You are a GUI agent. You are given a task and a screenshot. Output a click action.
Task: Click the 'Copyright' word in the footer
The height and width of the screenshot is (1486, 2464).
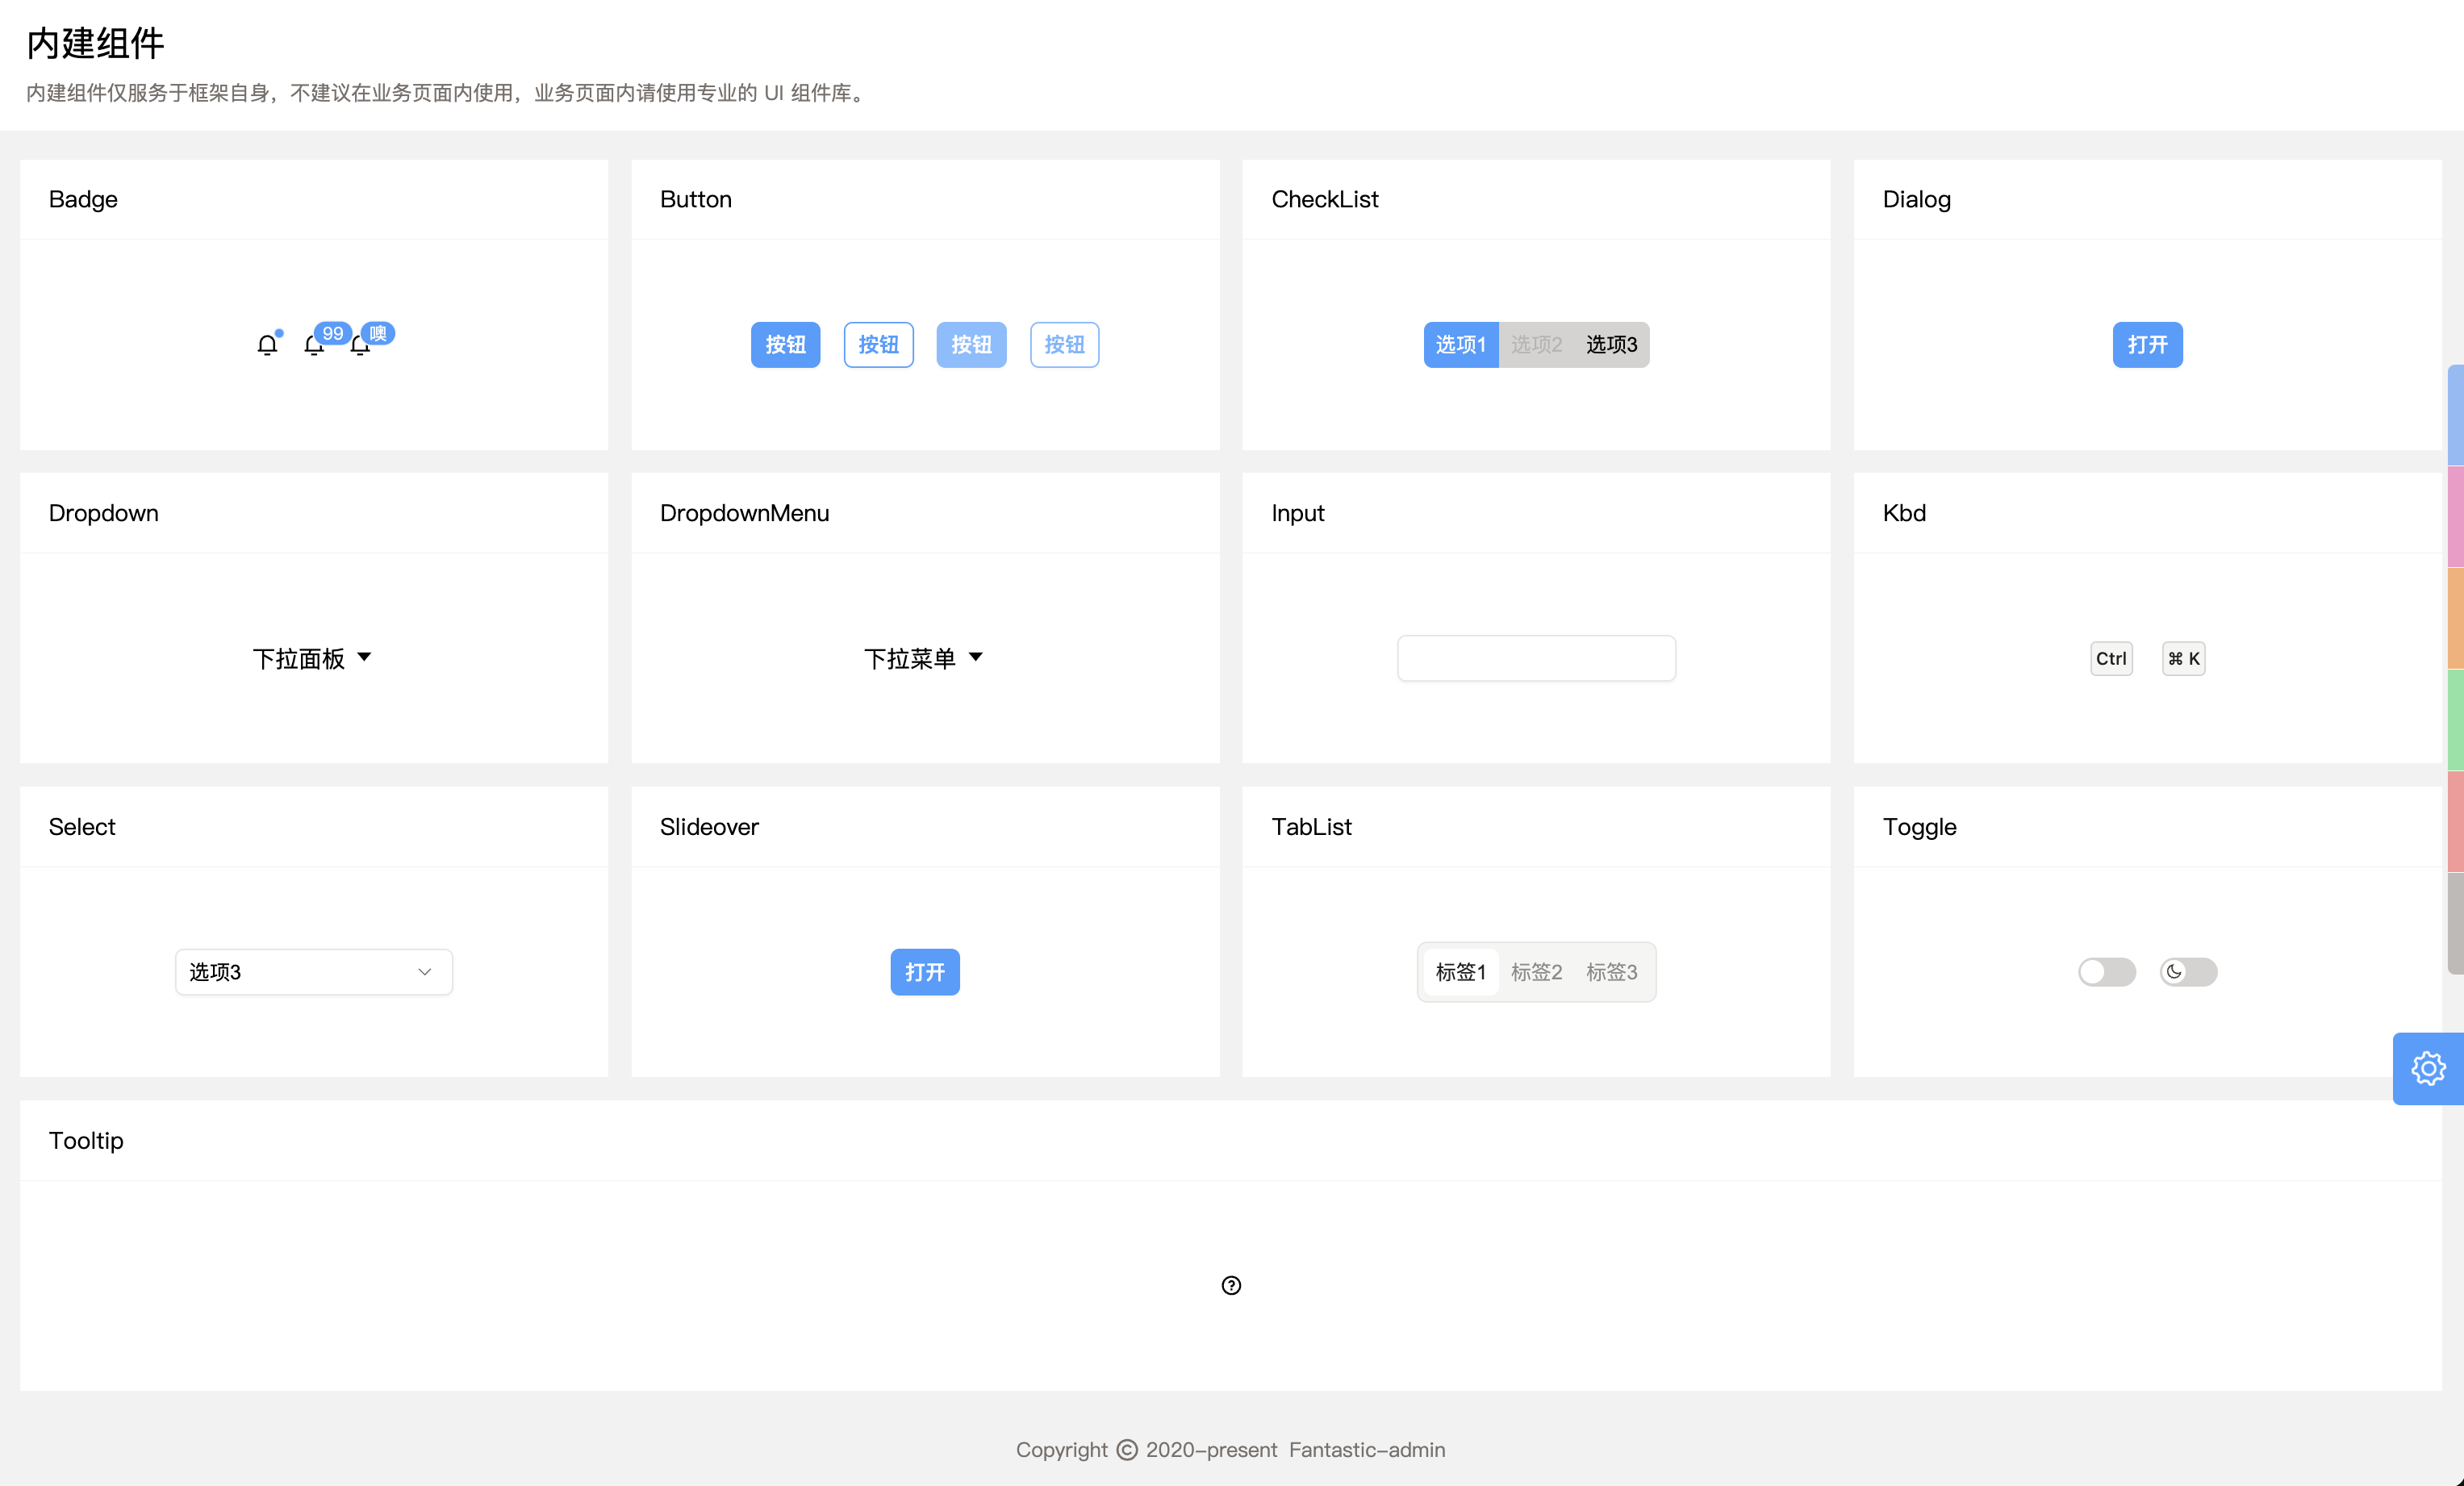point(1062,1450)
